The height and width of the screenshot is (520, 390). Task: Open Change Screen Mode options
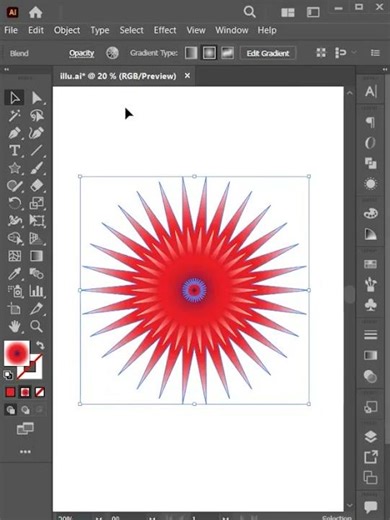pyautogui.click(x=25, y=428)
